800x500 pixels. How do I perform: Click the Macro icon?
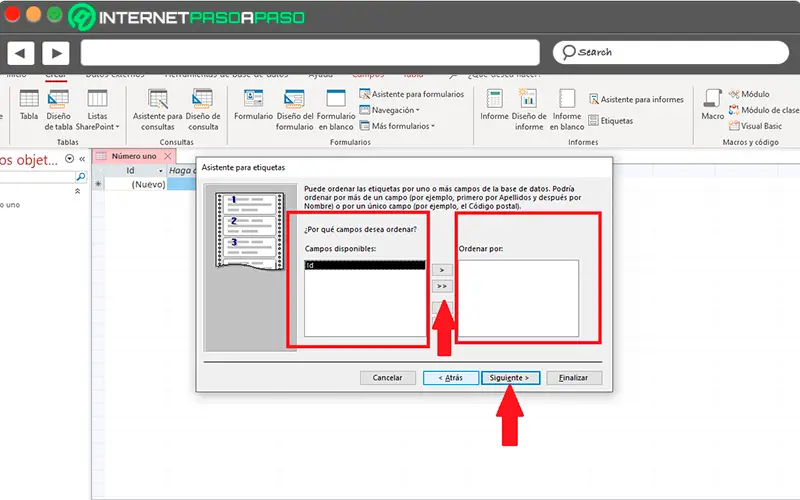click(712, 105)
